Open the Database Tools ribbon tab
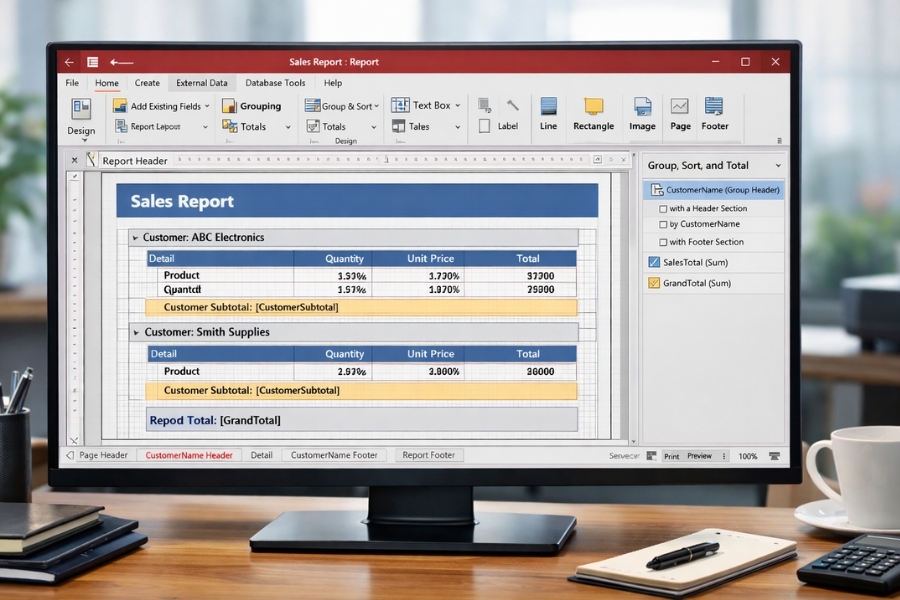Image resolution: width=900 pixels, height=600 pixels. (275, 83)
